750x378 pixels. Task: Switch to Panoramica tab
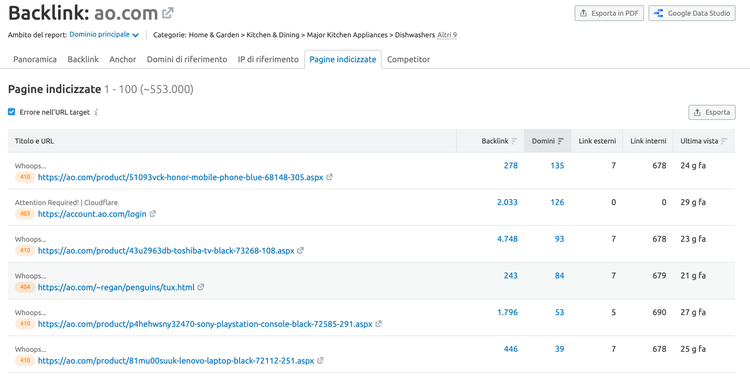35,59
